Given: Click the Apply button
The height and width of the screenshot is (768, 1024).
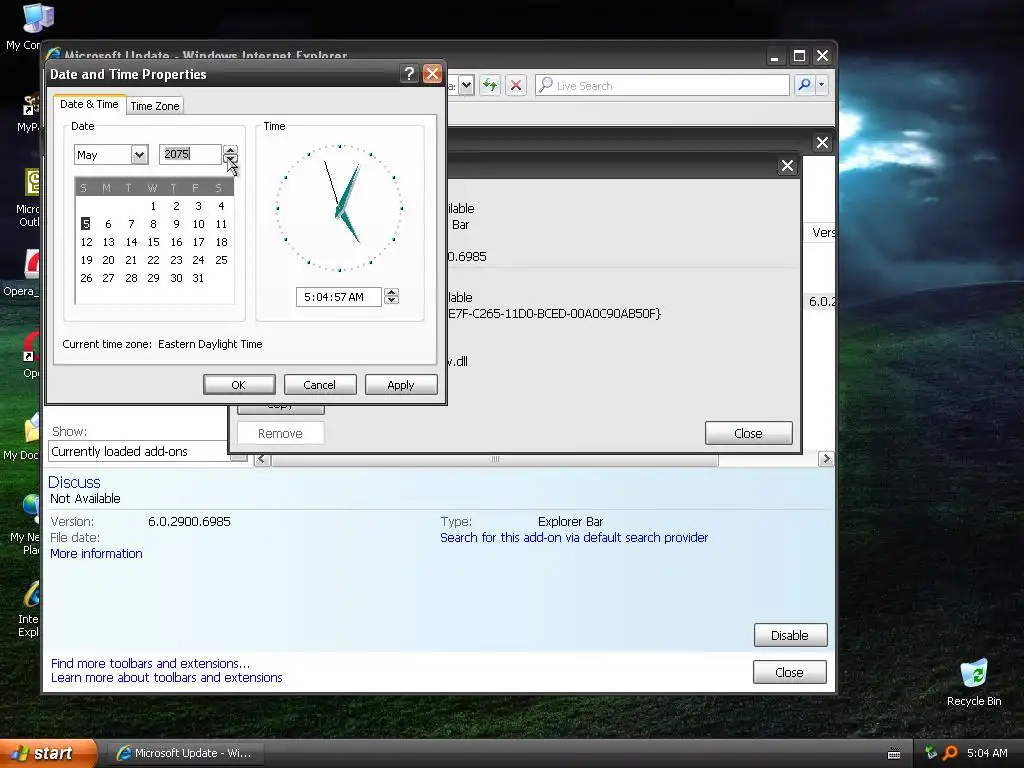Looking at the screenshot, I should click(400, 385).
